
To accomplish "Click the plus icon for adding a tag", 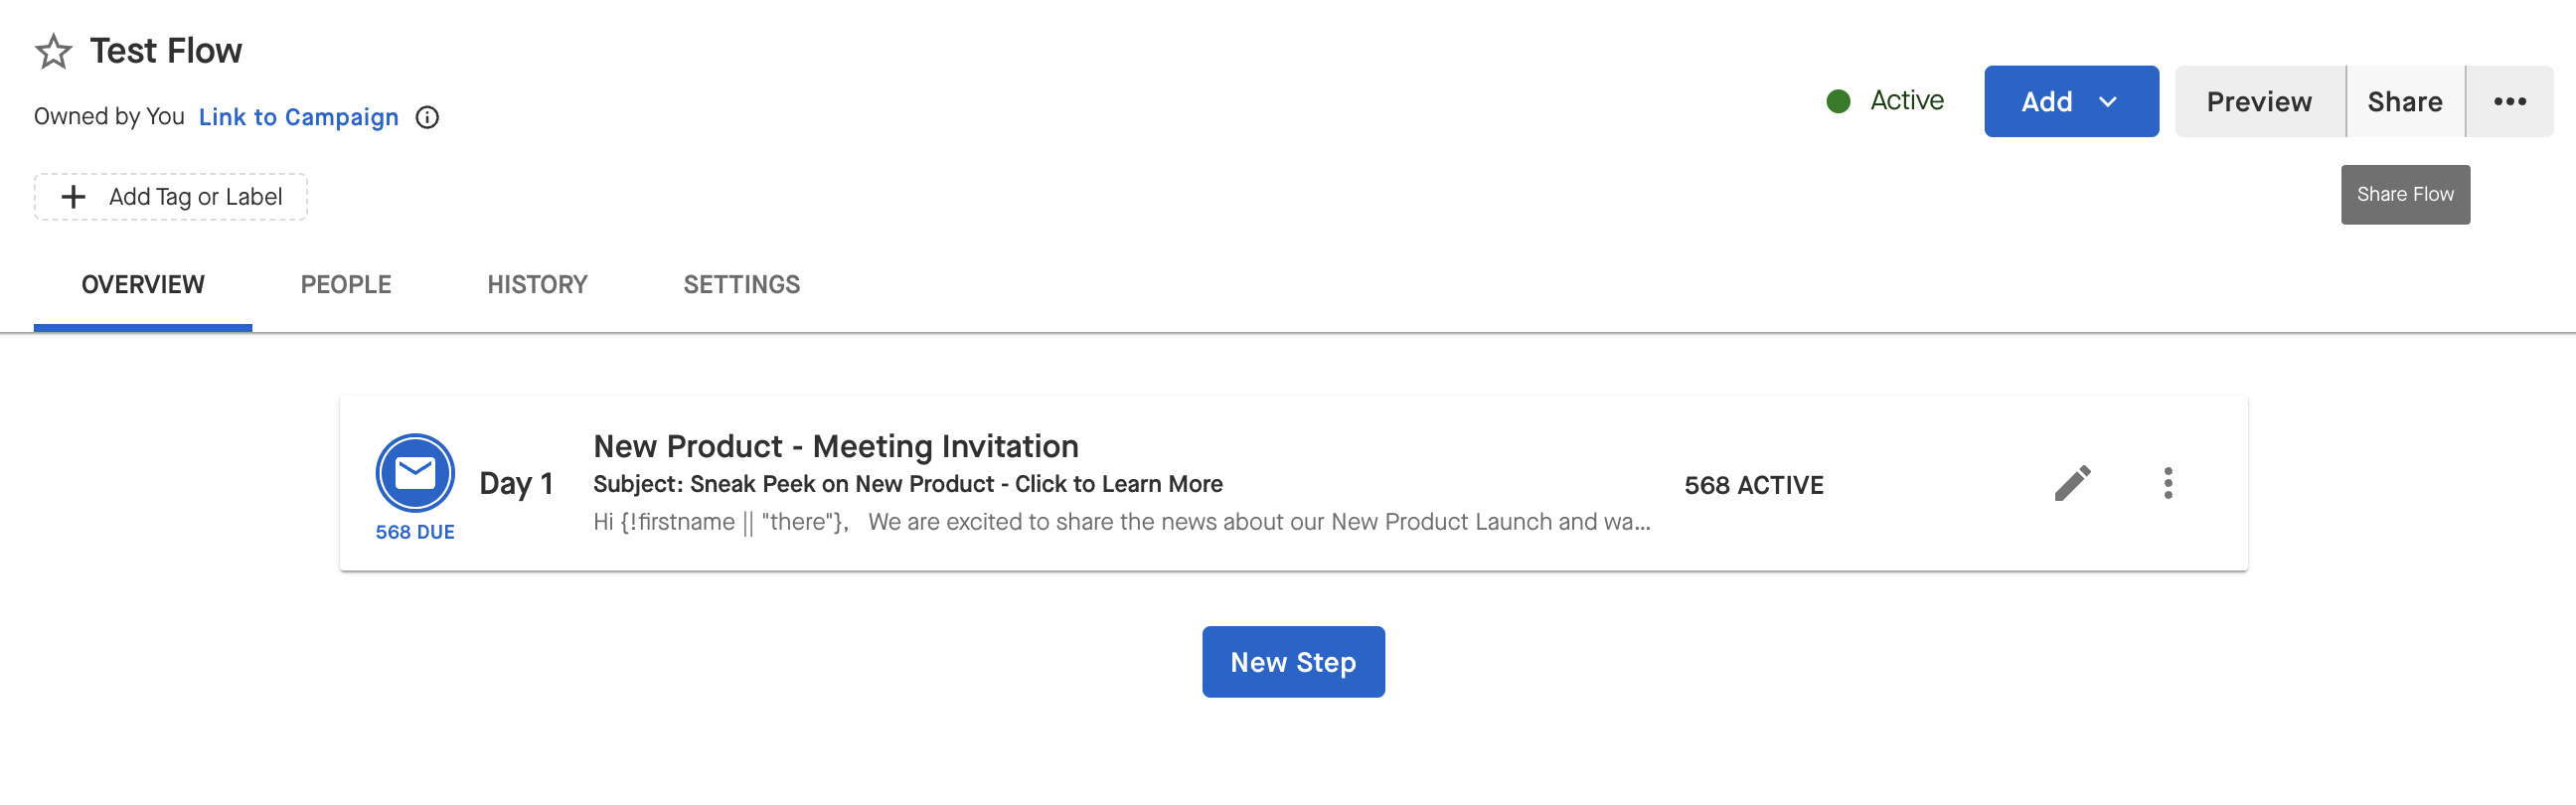I will click(73, 197).
